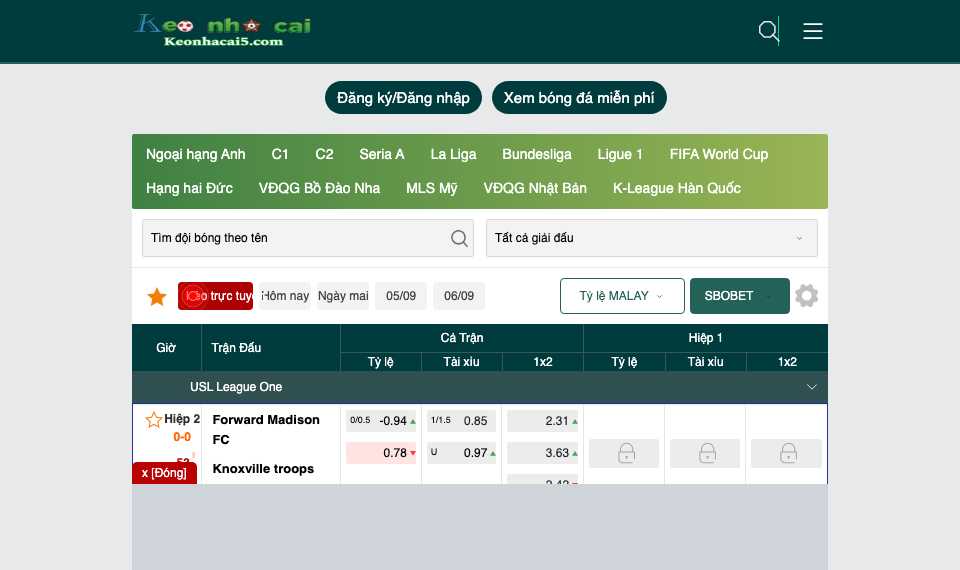The image size is (960, 570).
Task: Open the Tất cả giải đấu dropdown
Action: pyautogui.click(x=651, y=238)
